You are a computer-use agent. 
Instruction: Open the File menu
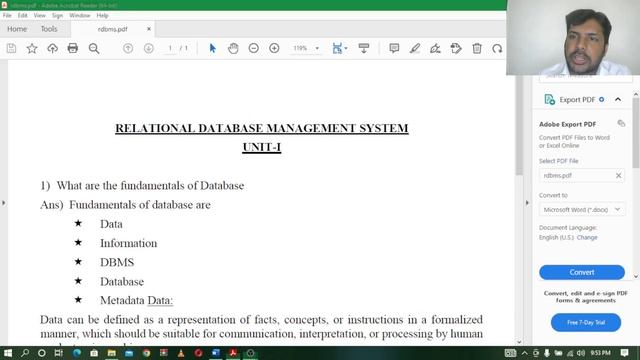point(7,15)
